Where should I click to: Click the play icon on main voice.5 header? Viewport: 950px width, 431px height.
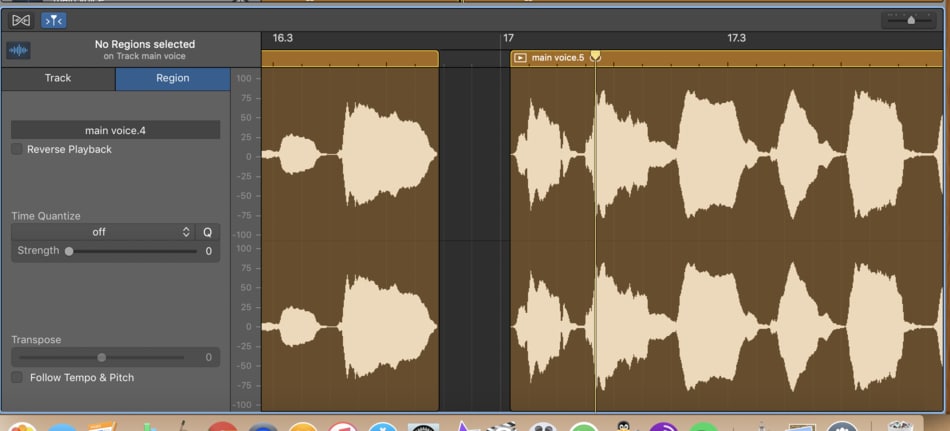pyautogui.click(x=520, y=58)
